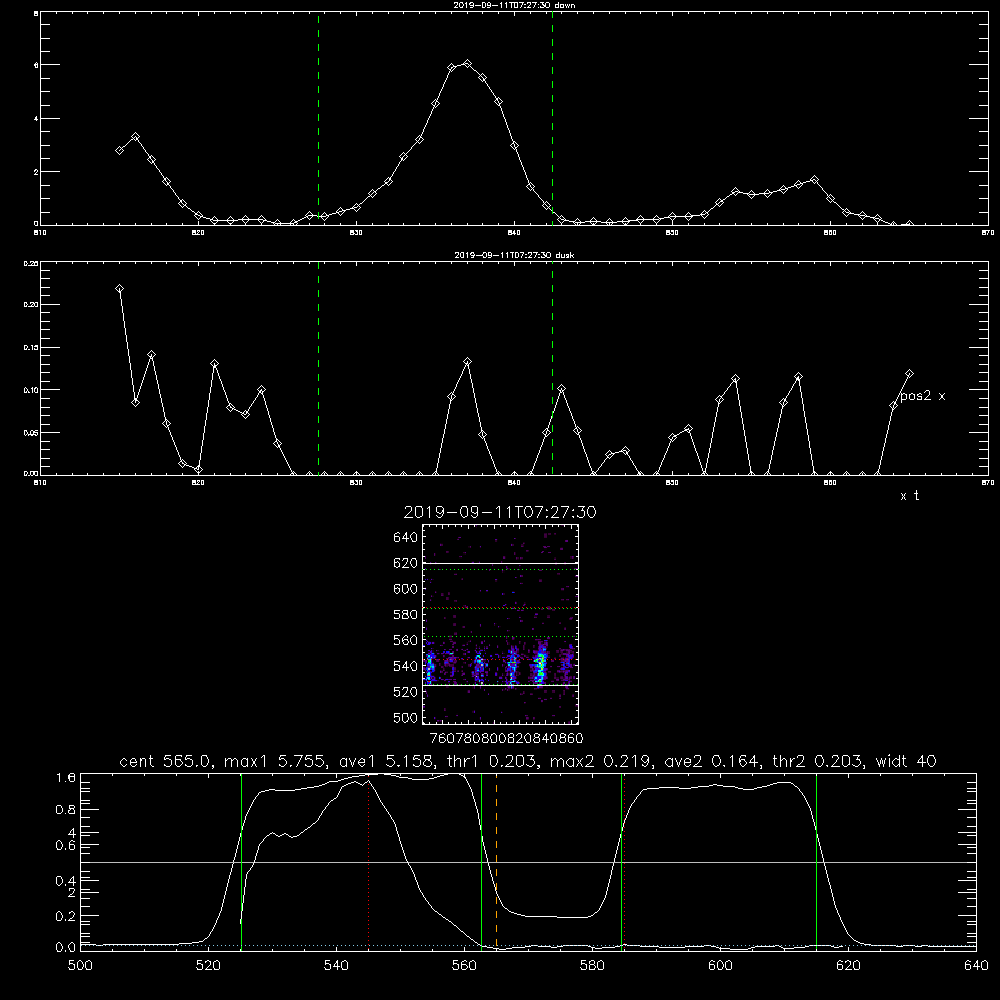Click the red dotted line at 585 in the spectrogram
This screenshot has height=1000, width=1000.
(501, 608)
